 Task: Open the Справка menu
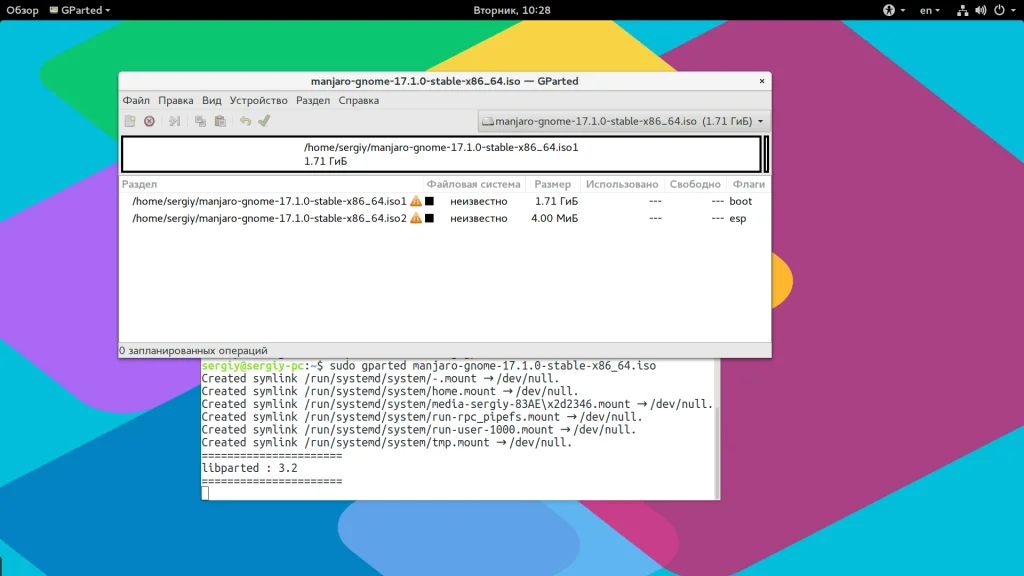coord(358,100)
